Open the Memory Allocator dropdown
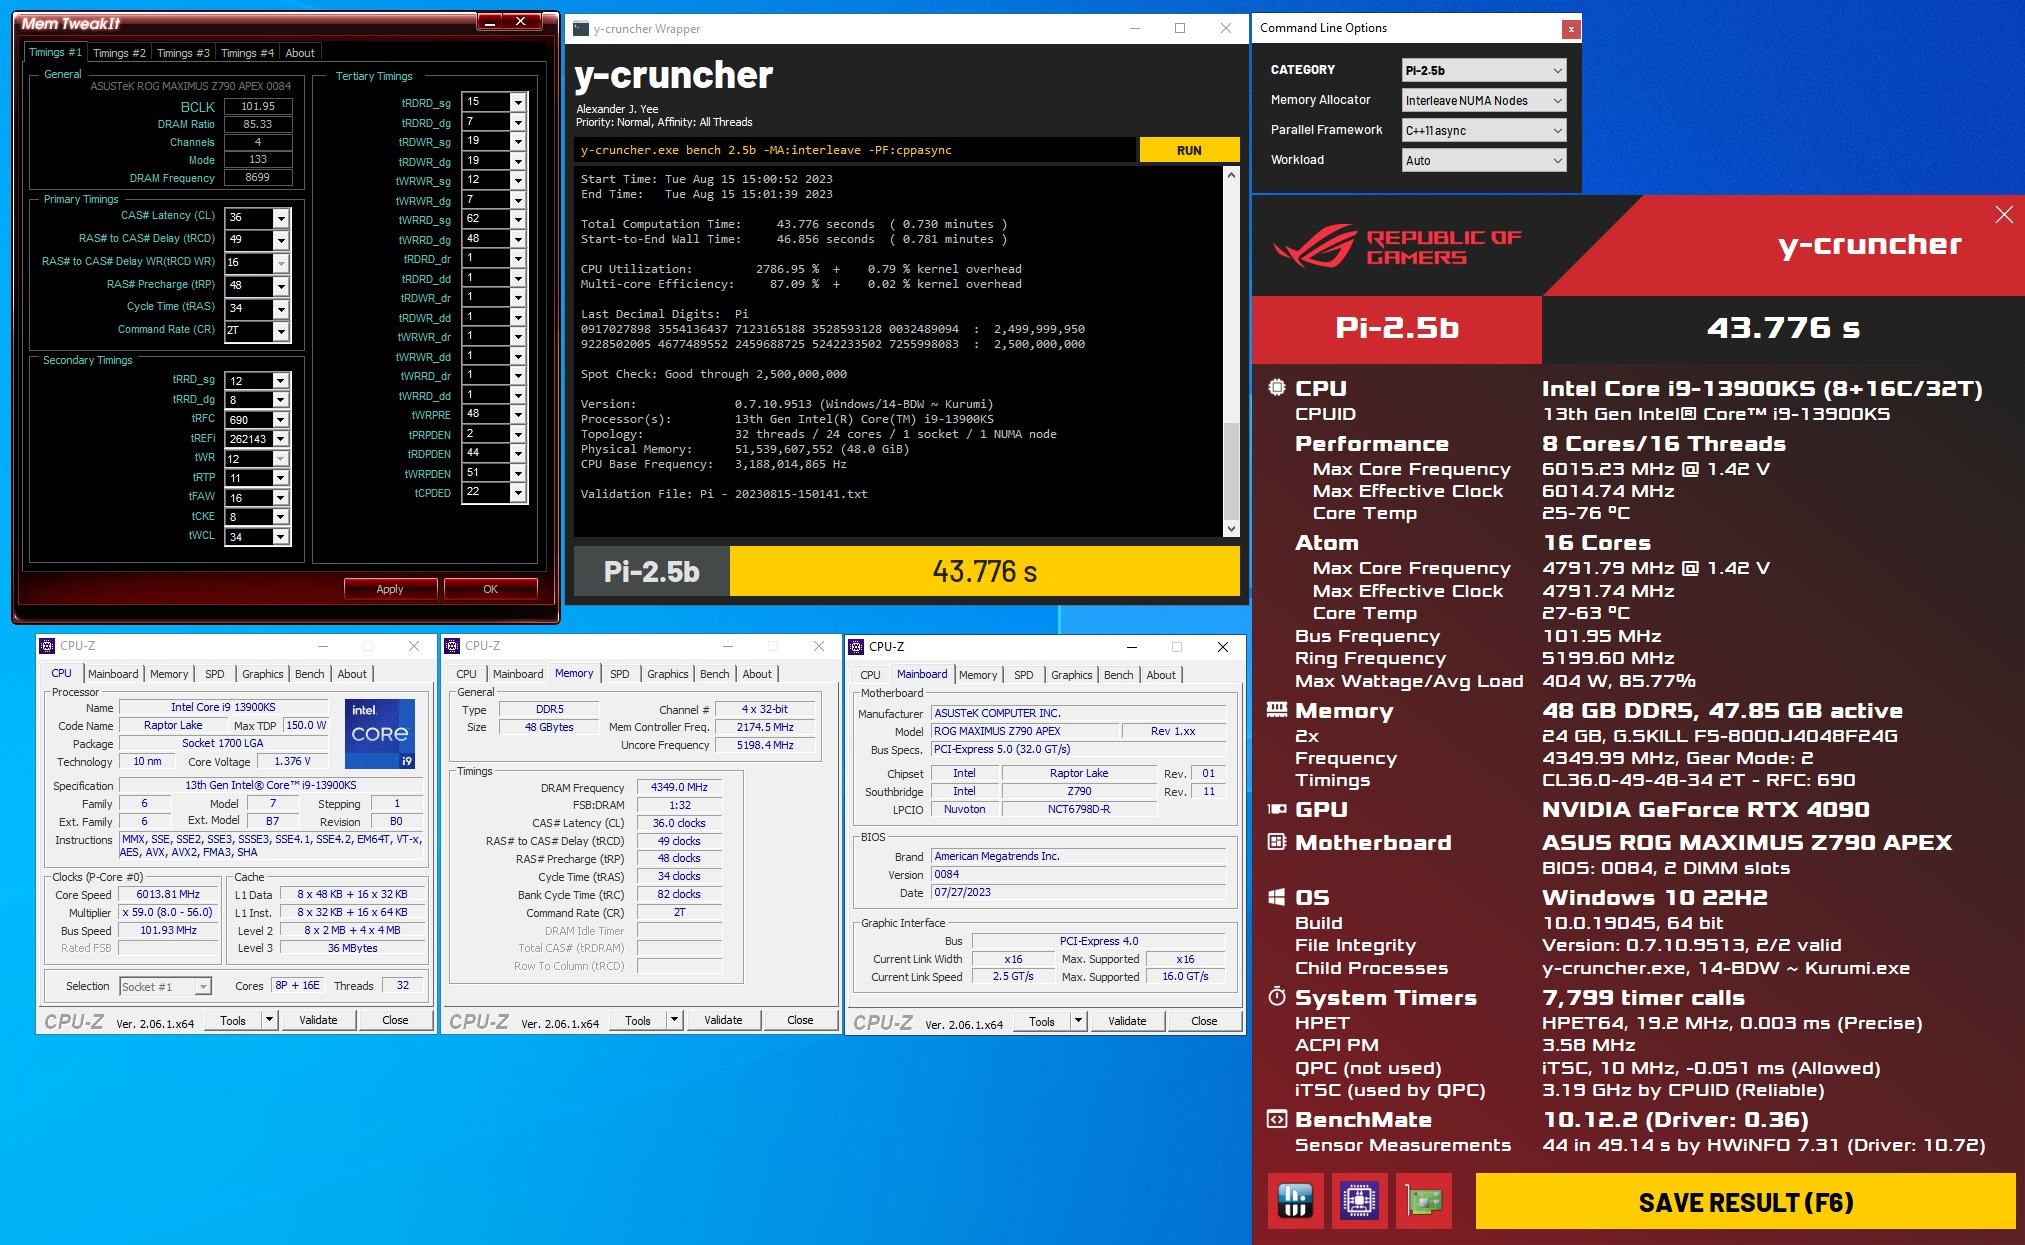This screenshot has height=1245, width=2025. (x=1484, y=100)
